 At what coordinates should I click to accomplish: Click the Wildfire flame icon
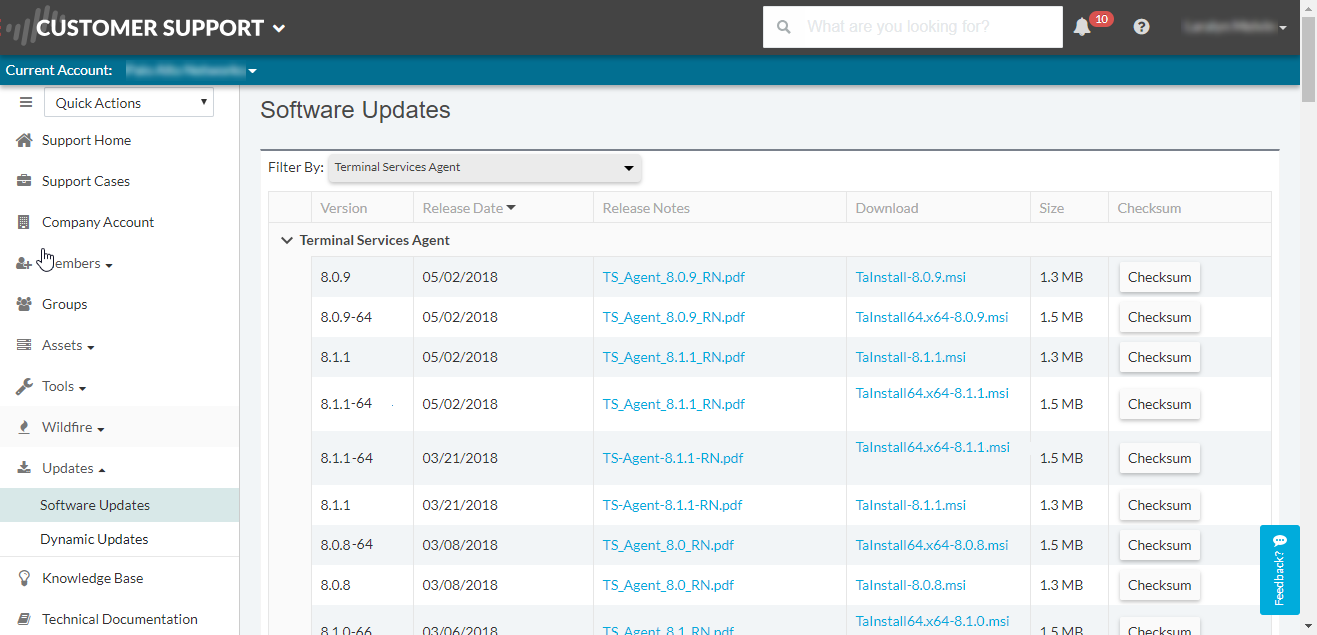point(25,427)
